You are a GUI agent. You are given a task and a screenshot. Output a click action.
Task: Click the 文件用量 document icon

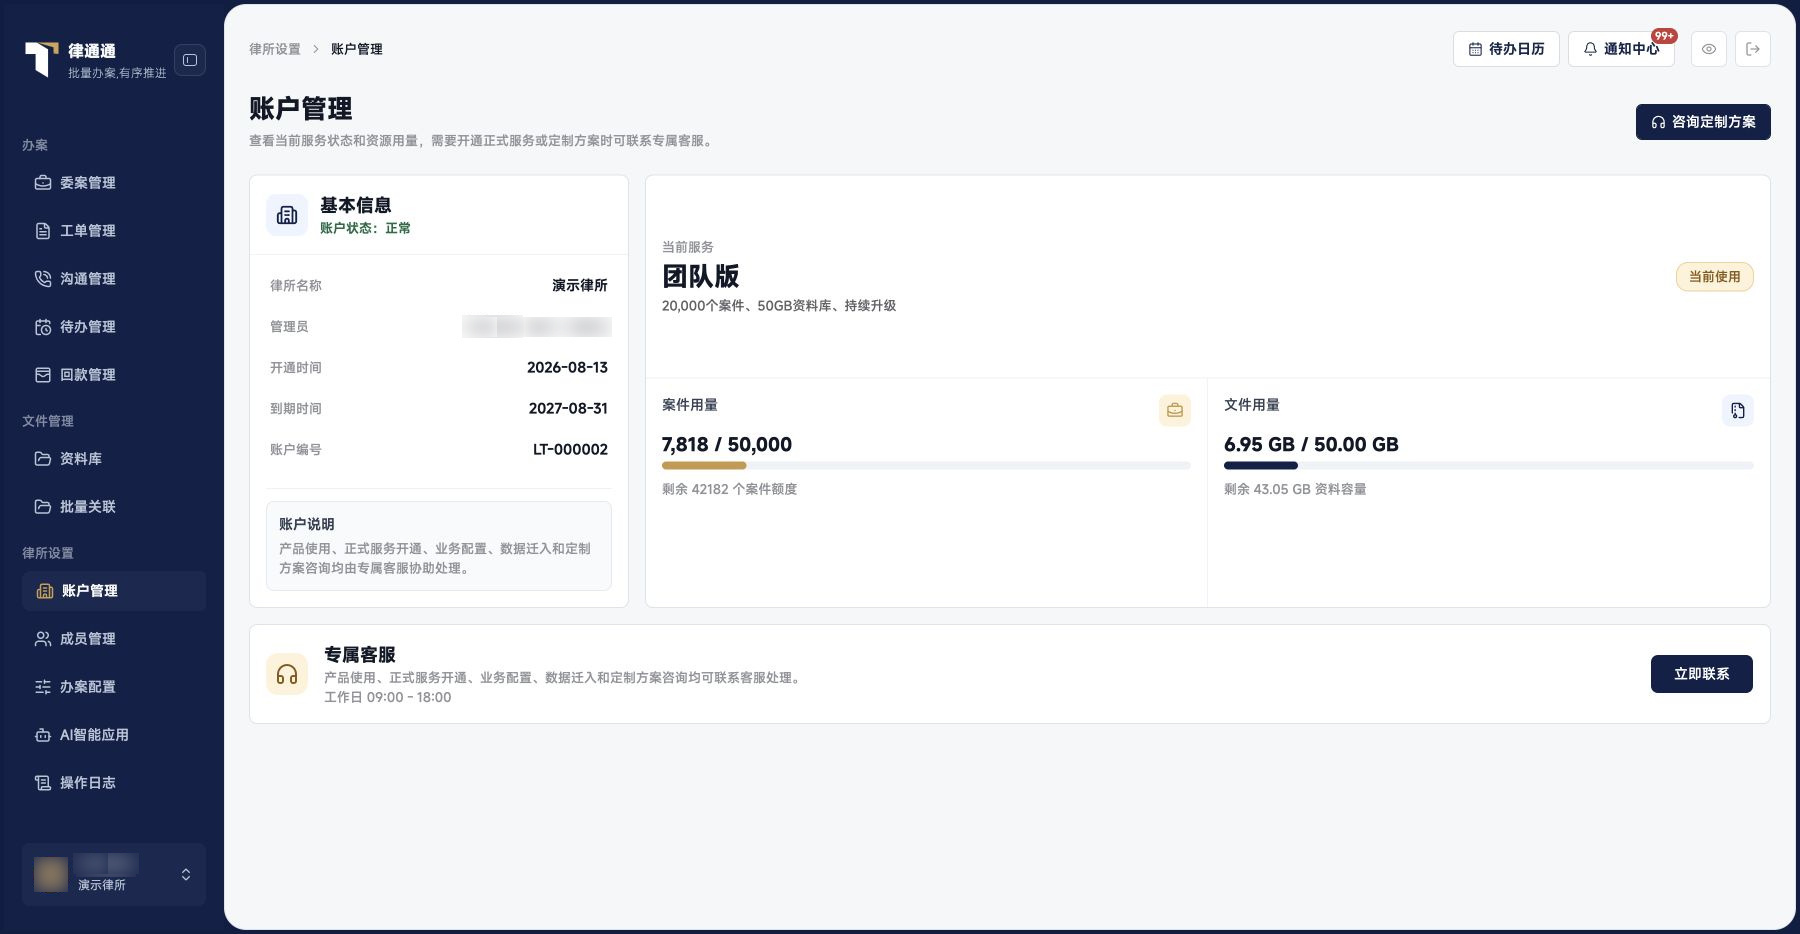[1738, 410]
